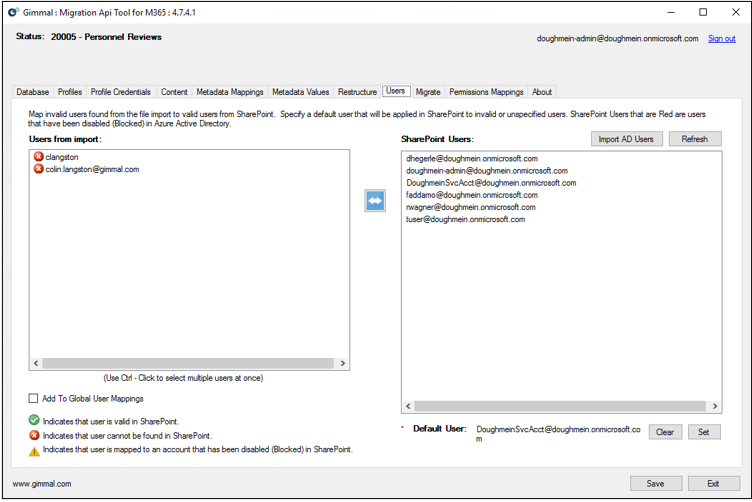This screenshot has width=752, height=502.
Task: Click the blue map users arrow icon
Action: point(375,200)
